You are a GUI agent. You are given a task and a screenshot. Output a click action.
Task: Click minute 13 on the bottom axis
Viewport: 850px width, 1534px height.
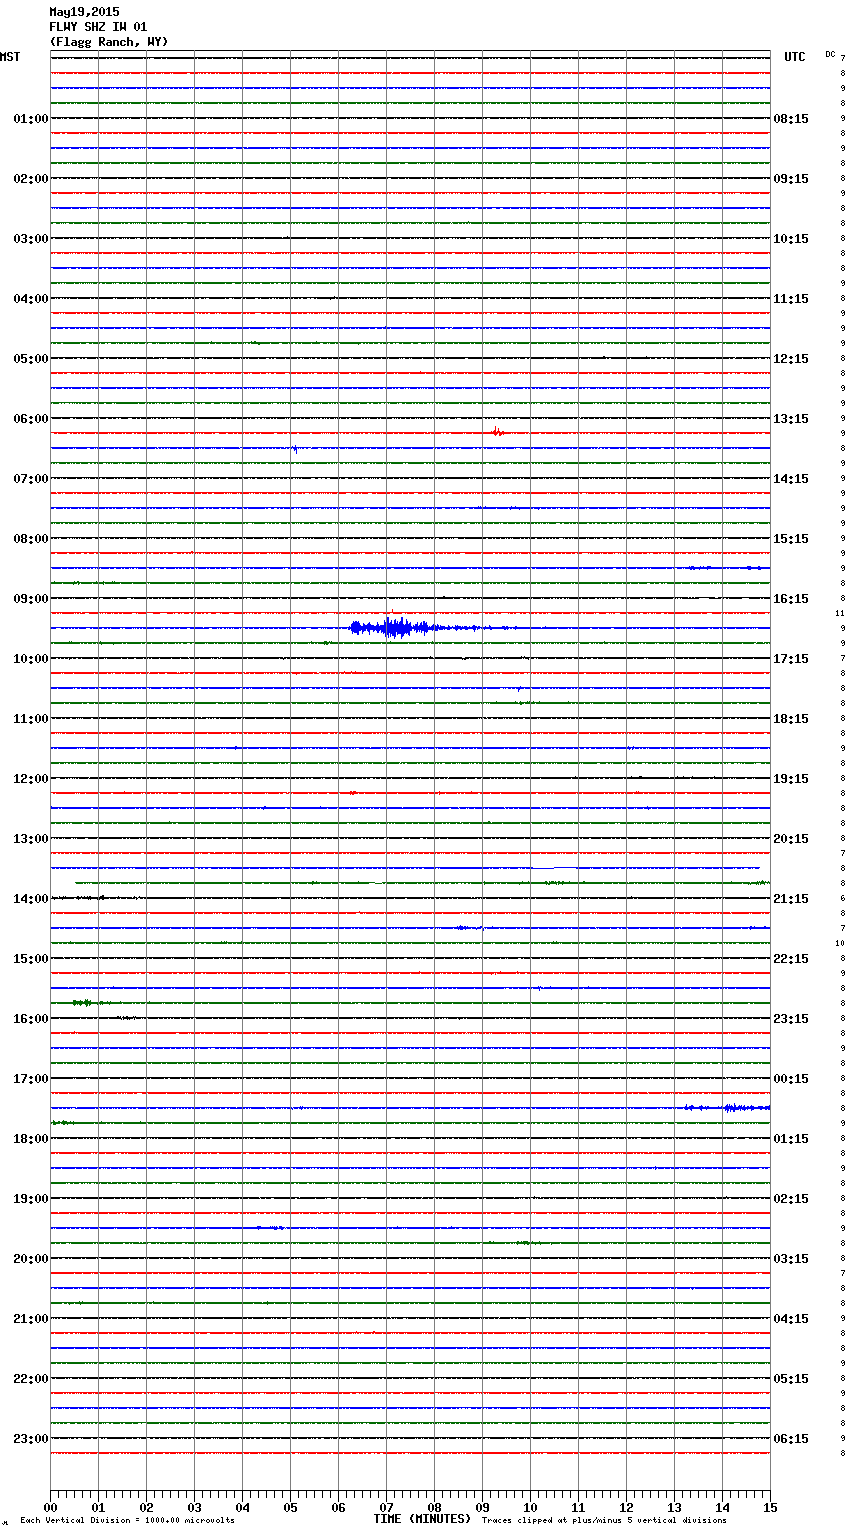pos(674,1507)
